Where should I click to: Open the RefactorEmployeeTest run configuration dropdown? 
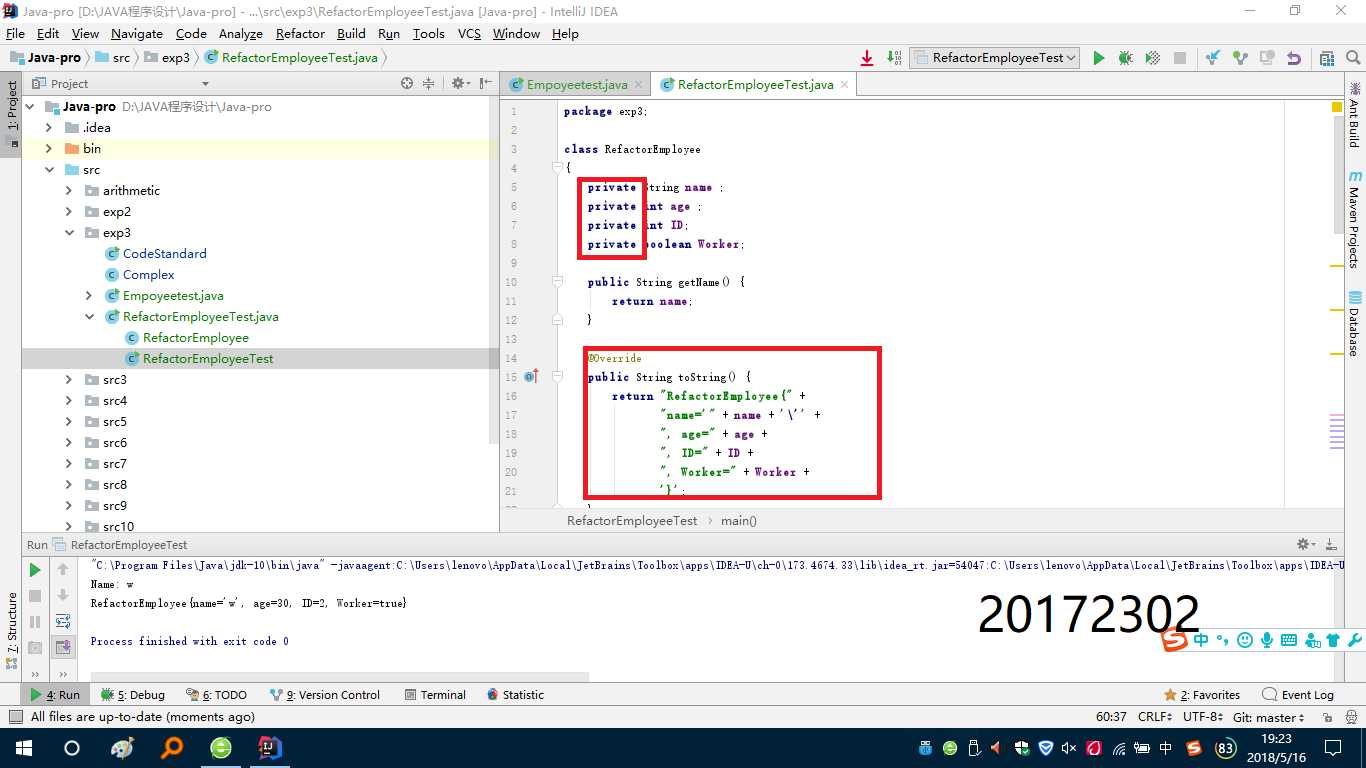pyautogui.click(x=994, y=58)
